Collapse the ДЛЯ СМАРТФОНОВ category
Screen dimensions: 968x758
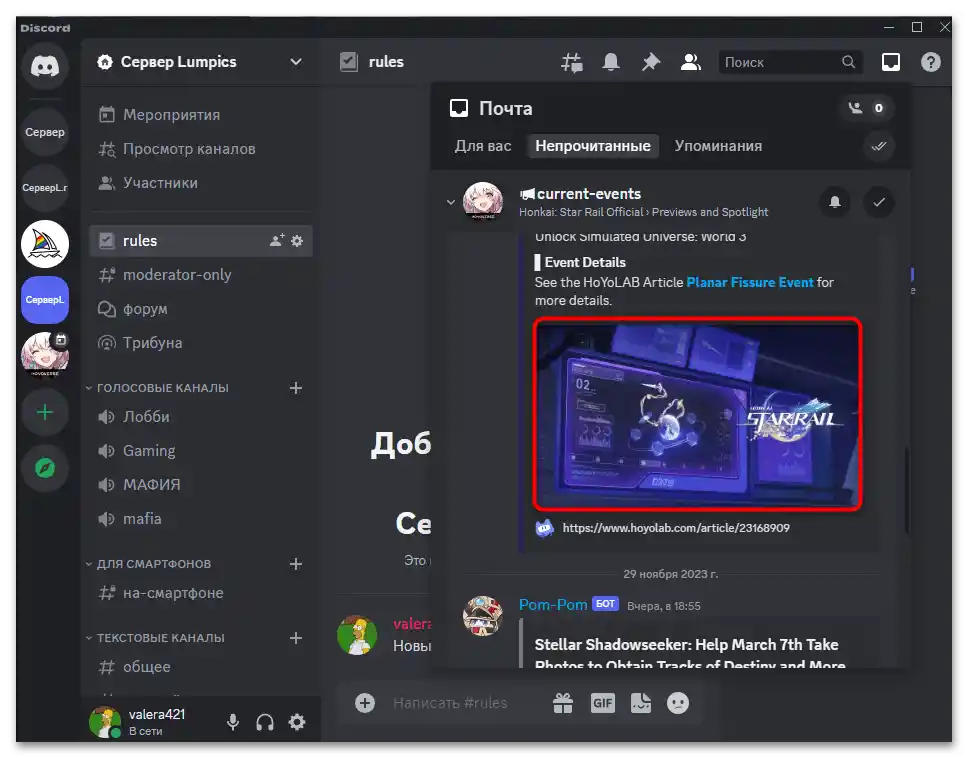149,564
